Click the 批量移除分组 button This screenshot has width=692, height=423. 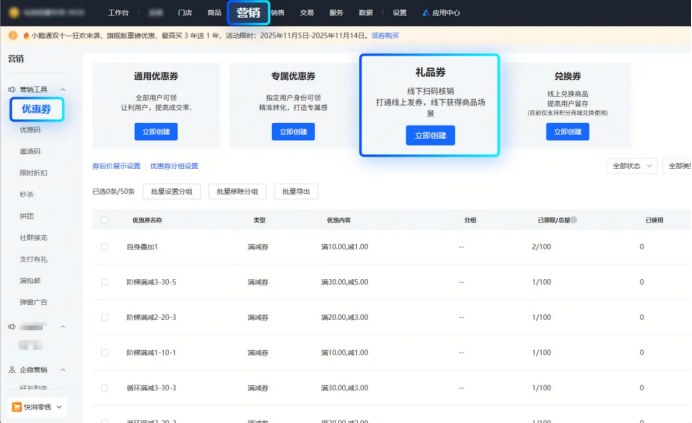pos(237,191)
